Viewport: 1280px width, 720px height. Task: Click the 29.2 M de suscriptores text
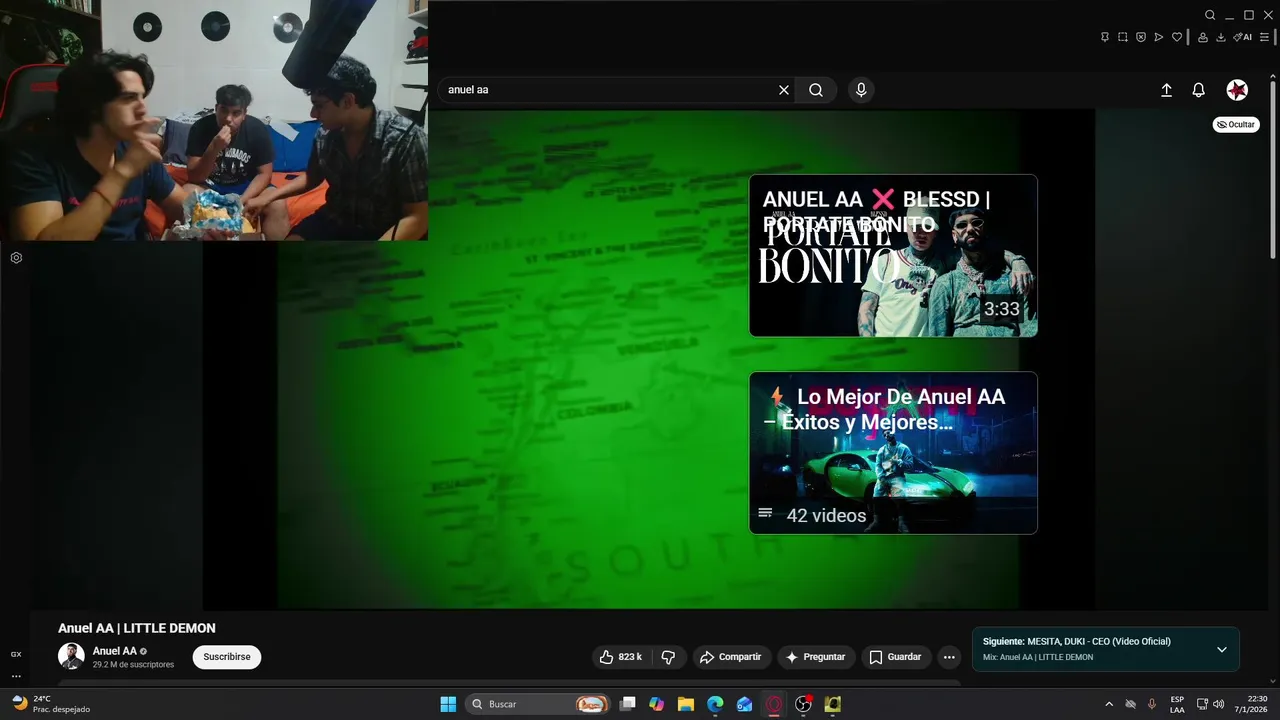pos(133,664)
